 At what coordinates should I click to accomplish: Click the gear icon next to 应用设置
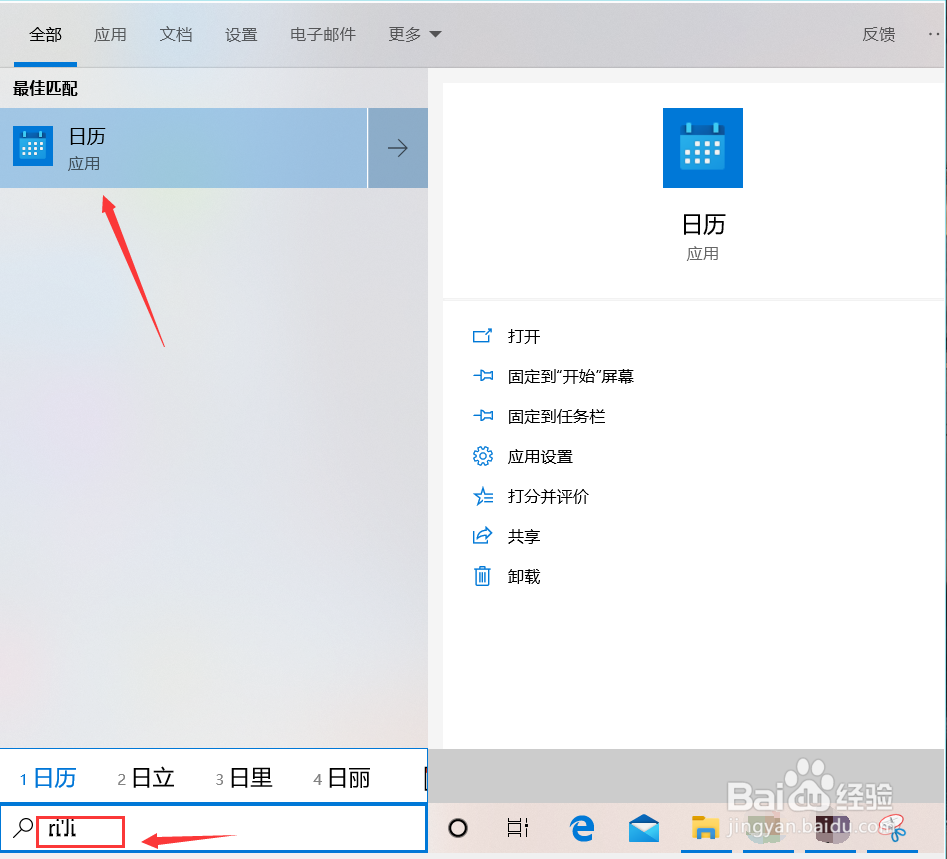483,456
